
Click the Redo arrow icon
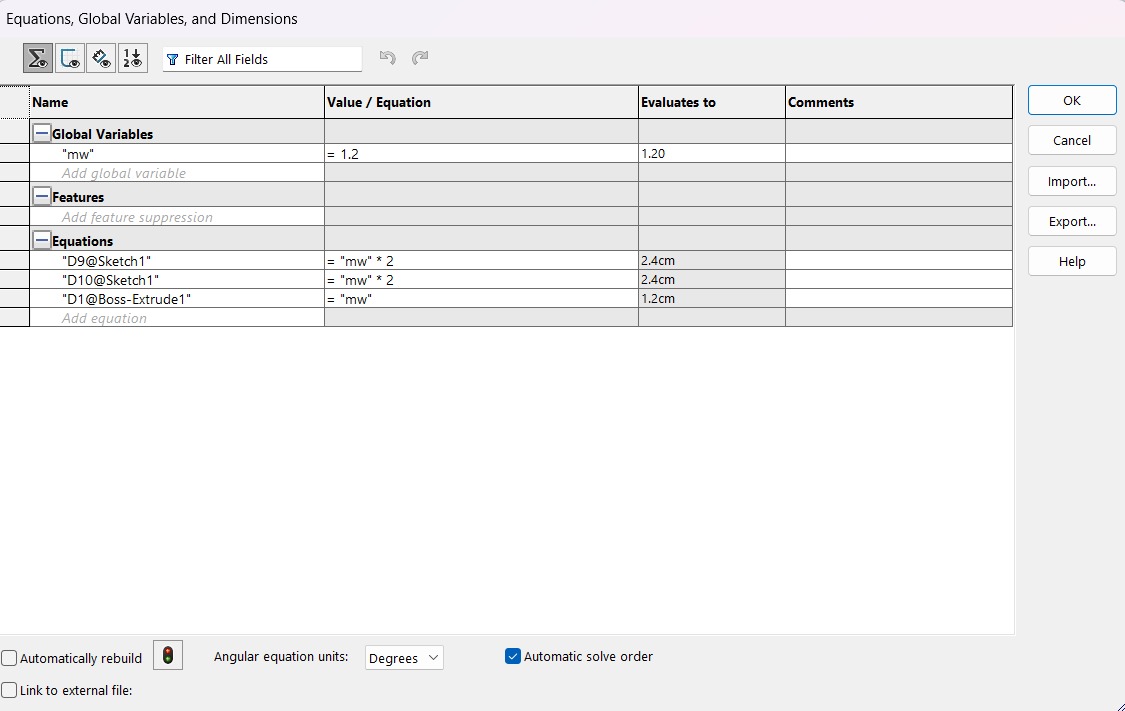[x=420, y=57]
